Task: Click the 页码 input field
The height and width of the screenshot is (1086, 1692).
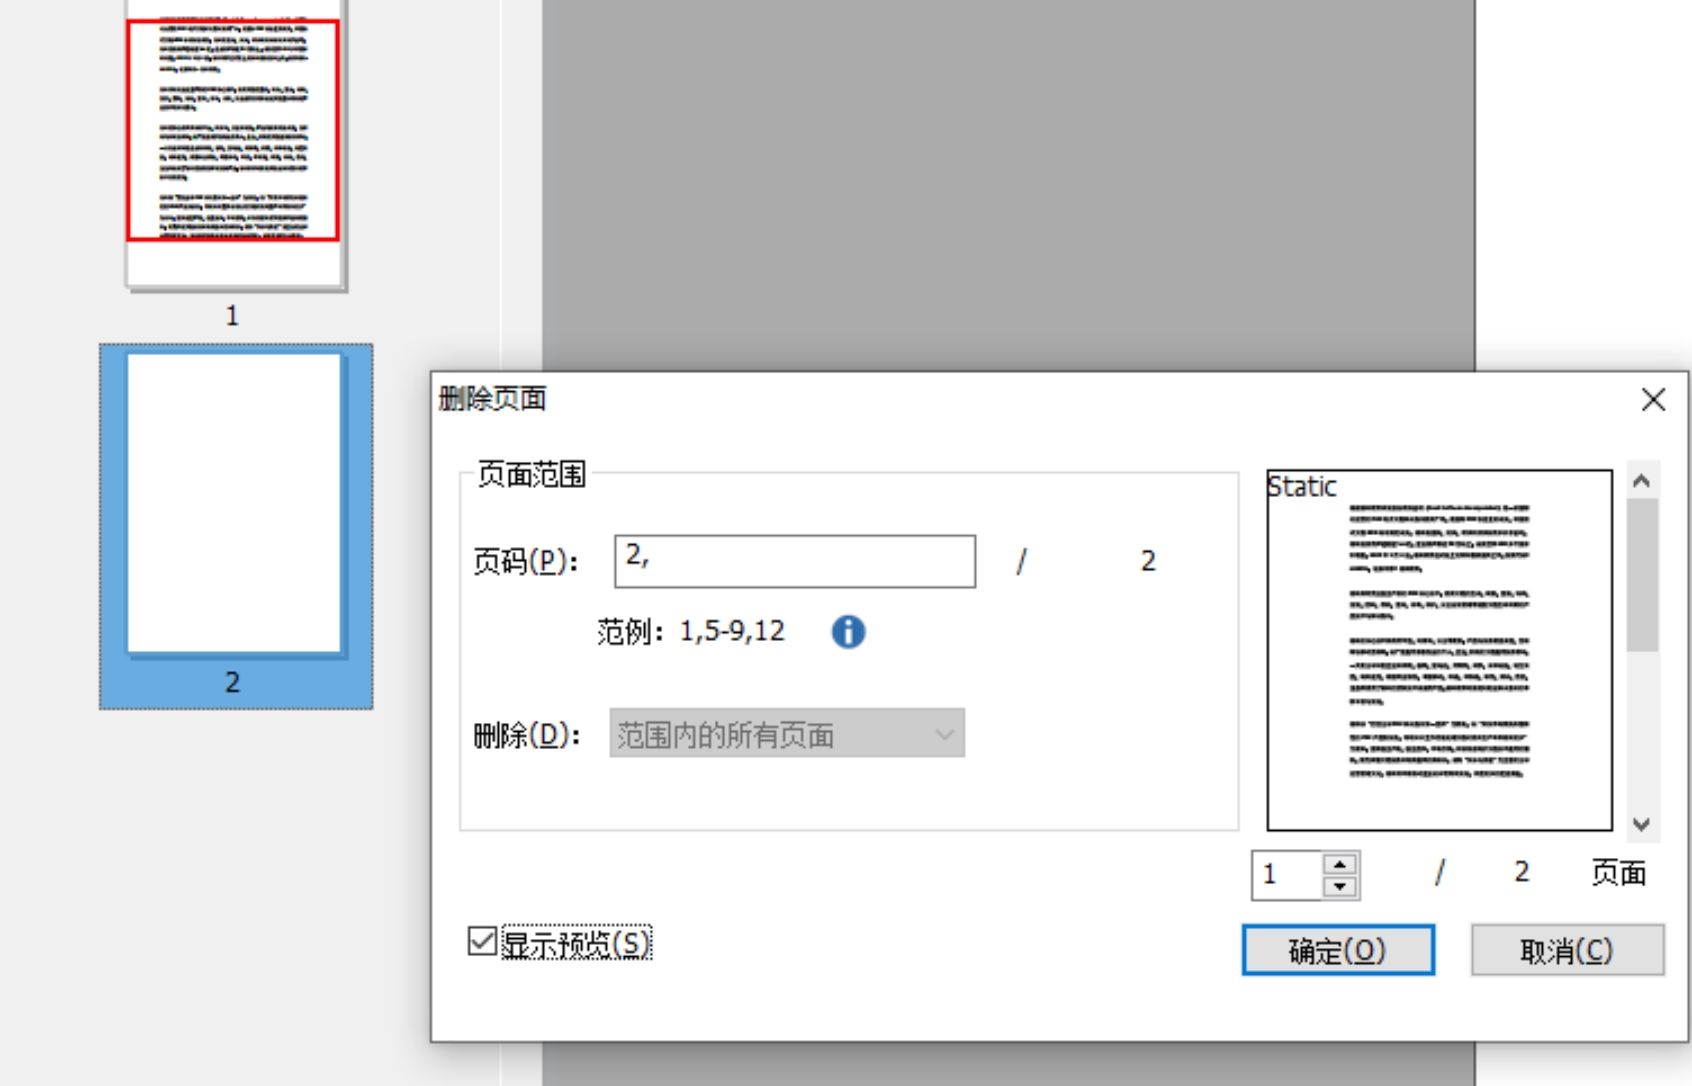Action: pyautogui.click(x=795, y=561)
